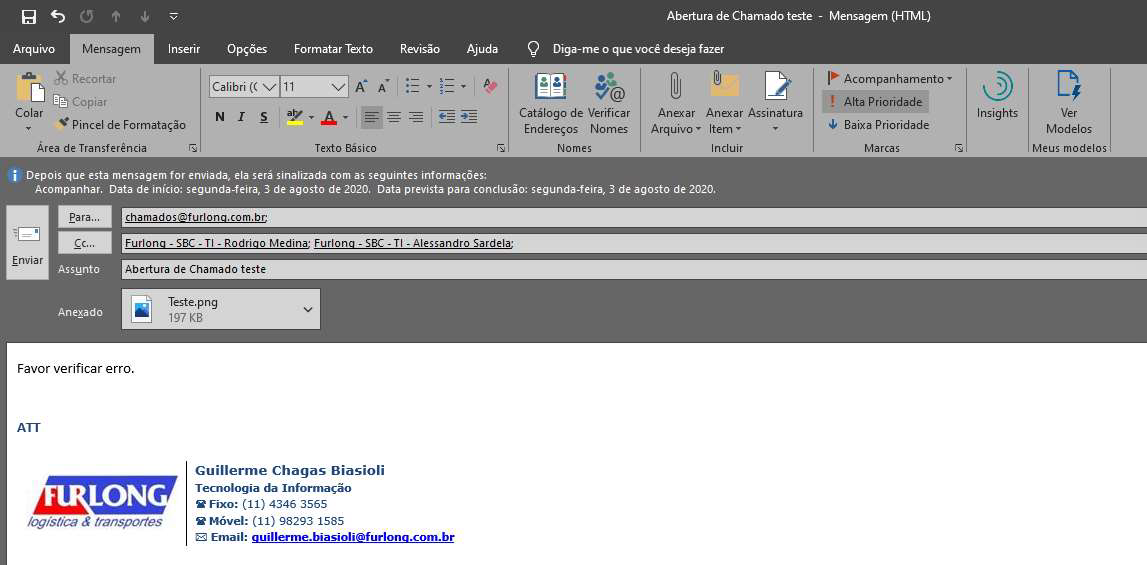Switch to the Inserir ribbon tab
The width and height of the screenshot is (1147, 565).
[x=184, y=49]
